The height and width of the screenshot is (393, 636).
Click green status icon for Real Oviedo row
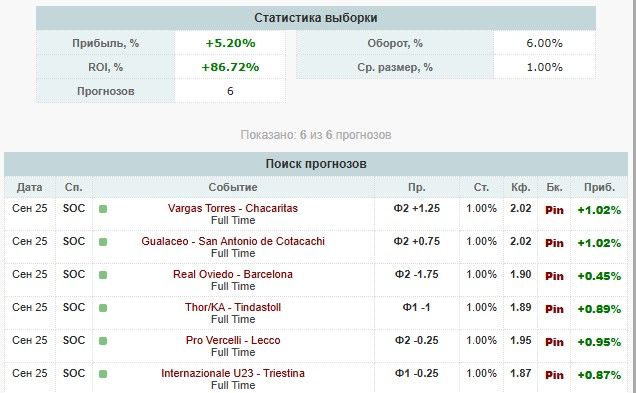(103, 275)
